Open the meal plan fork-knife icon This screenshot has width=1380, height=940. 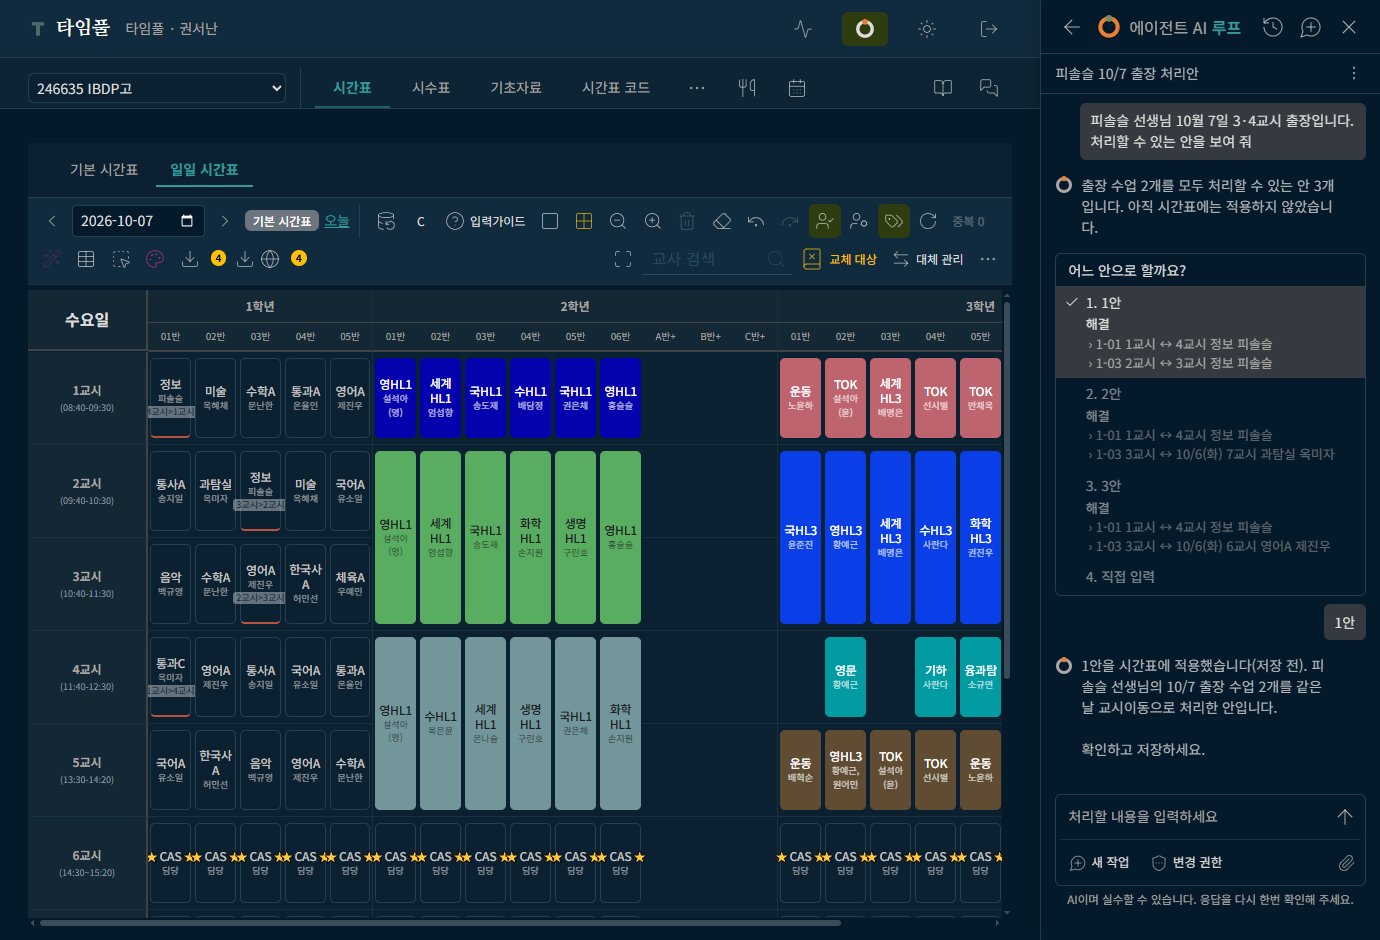click(747, 88)
